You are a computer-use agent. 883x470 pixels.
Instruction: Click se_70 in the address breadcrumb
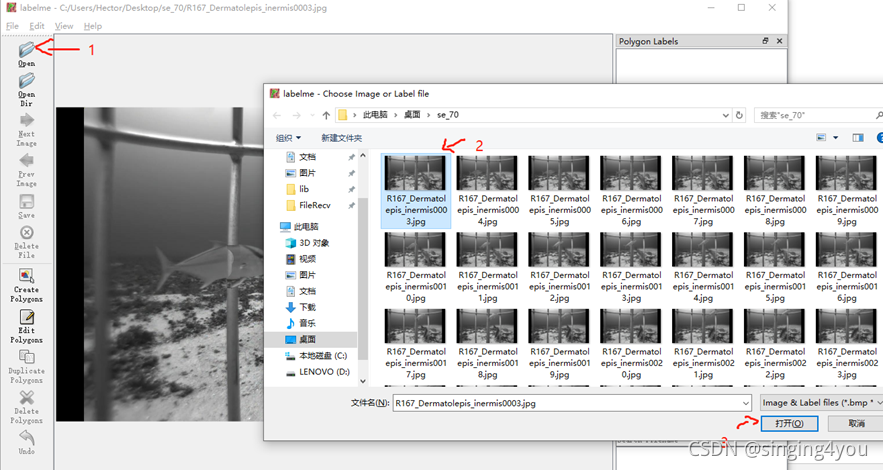pyautogui.click(x=448, y=115)
